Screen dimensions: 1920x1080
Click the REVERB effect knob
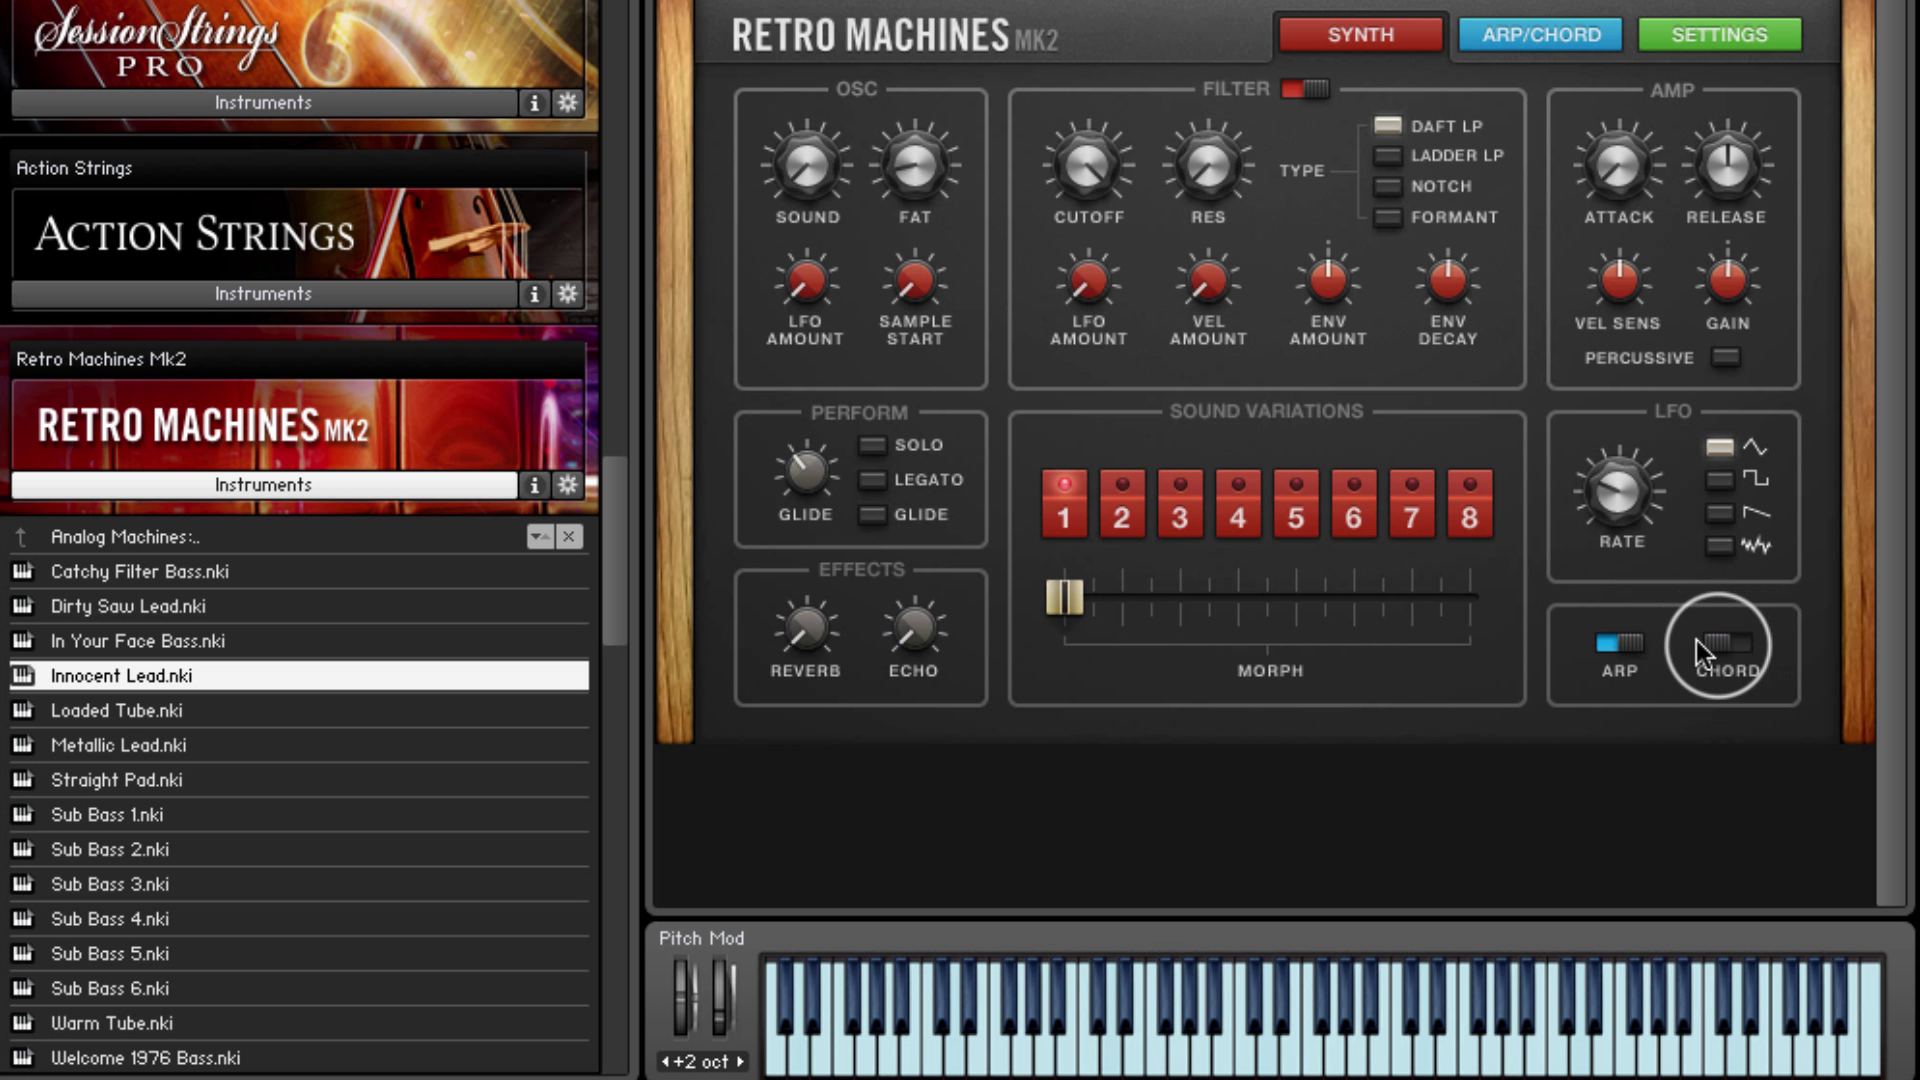coord(805,628)
